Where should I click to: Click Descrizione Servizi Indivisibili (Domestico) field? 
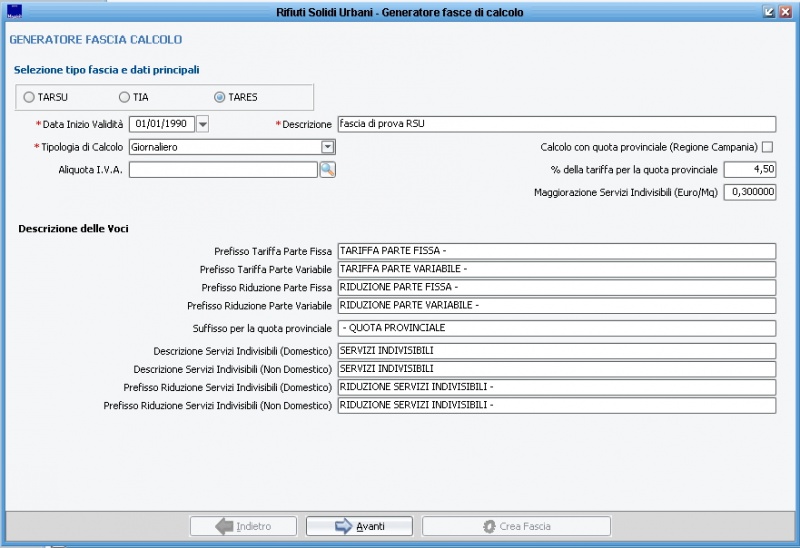[x=557, y=351]
